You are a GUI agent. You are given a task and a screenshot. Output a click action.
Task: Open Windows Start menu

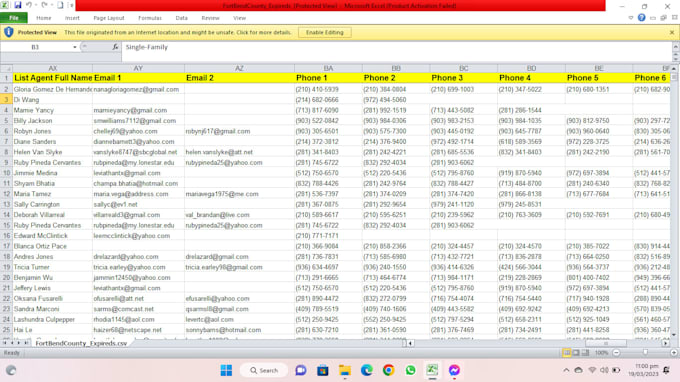[226, 370]
